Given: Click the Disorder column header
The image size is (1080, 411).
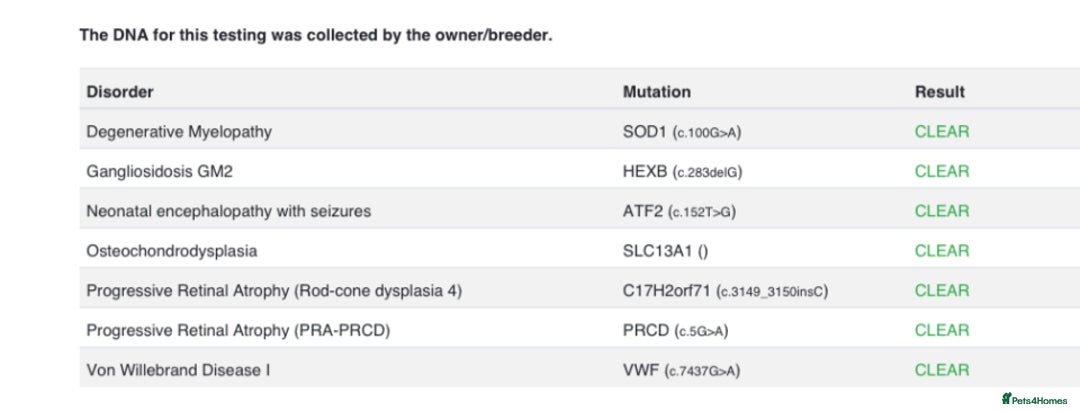Looking at the screenshot, I should pos(120,92).
